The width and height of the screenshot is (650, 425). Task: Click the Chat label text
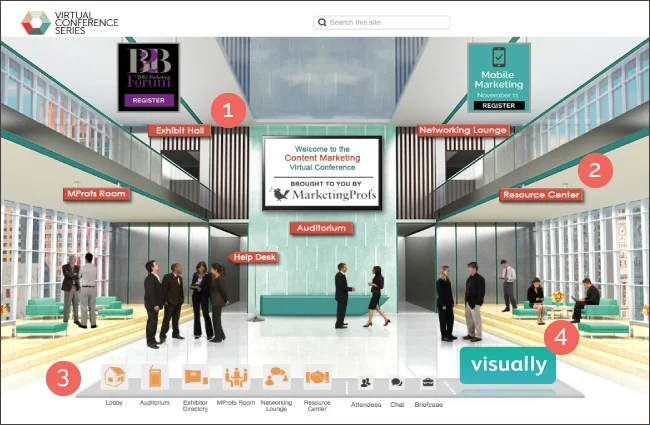click(x=397, y=405)
